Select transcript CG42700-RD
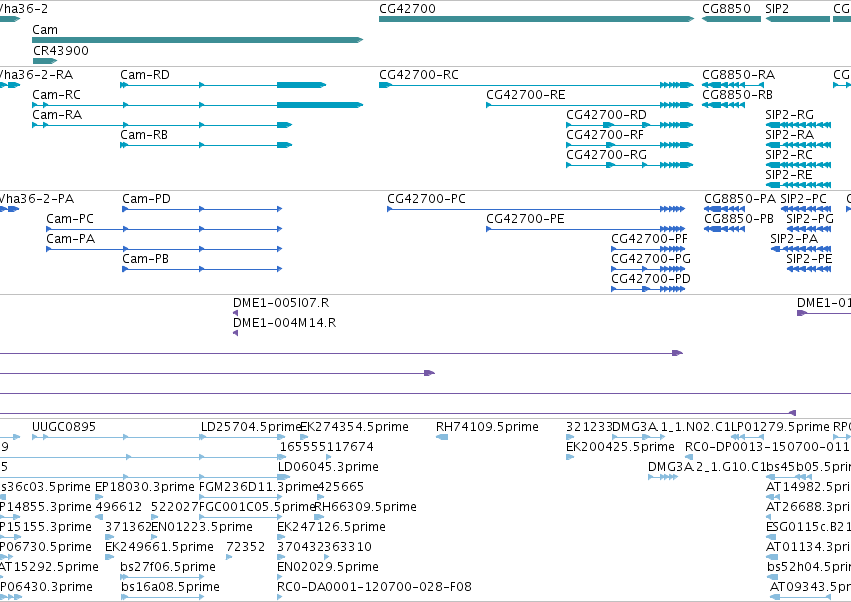The width and height of the screenshot is (851, 602). [x=630, y=125]
